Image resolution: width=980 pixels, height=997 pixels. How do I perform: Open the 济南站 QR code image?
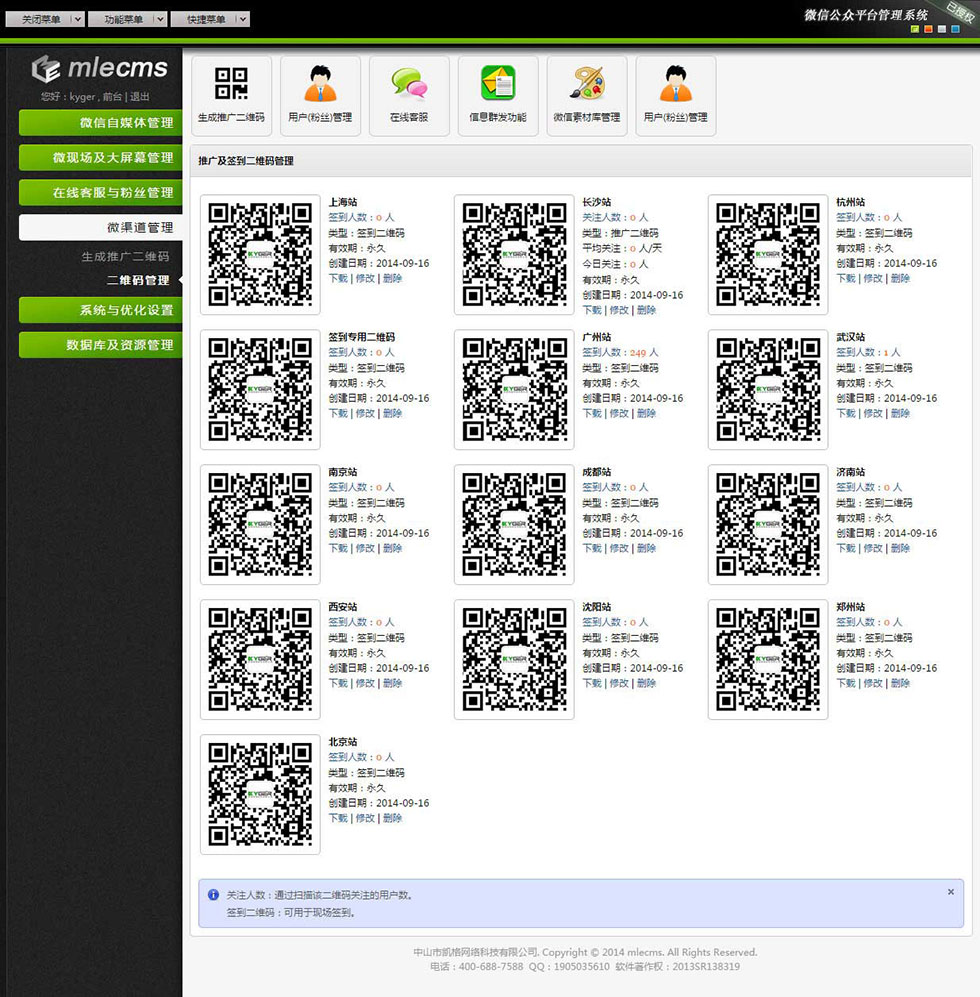point(768,524)
